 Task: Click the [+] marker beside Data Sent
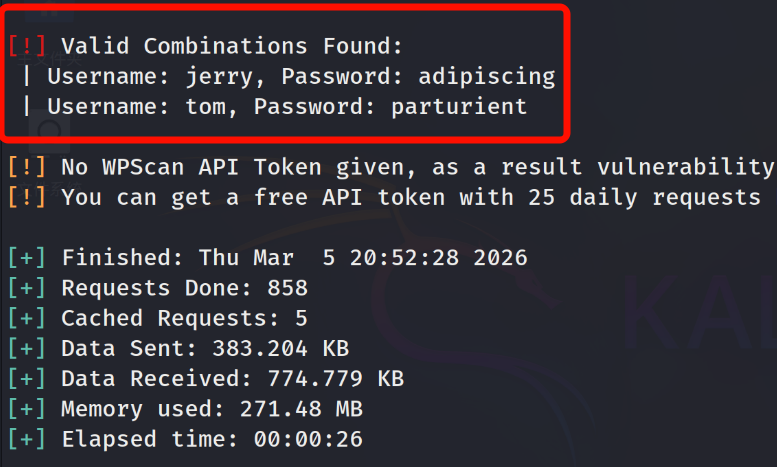pyautogui.click(x=26, y=348)
